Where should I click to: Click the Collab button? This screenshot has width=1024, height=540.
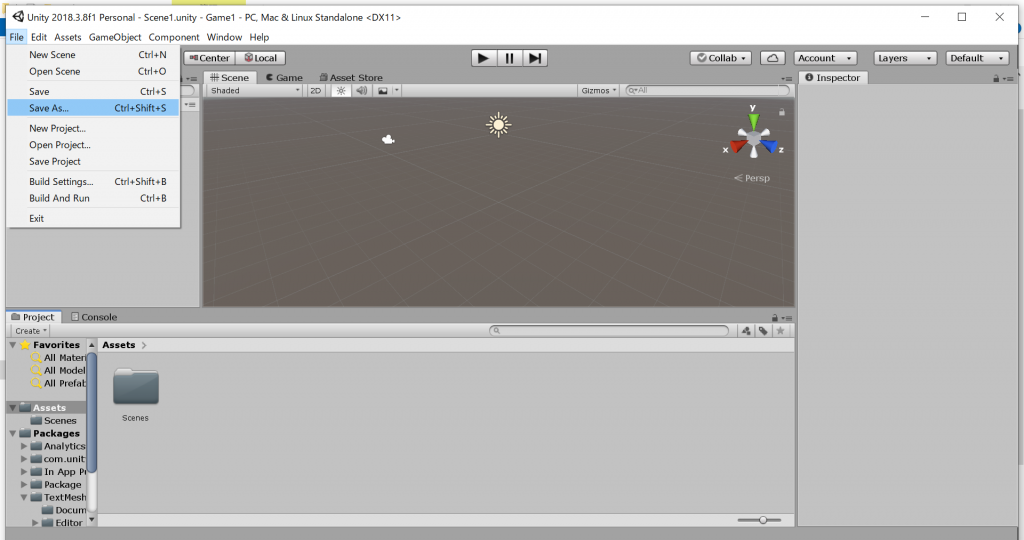pos(721,58)
